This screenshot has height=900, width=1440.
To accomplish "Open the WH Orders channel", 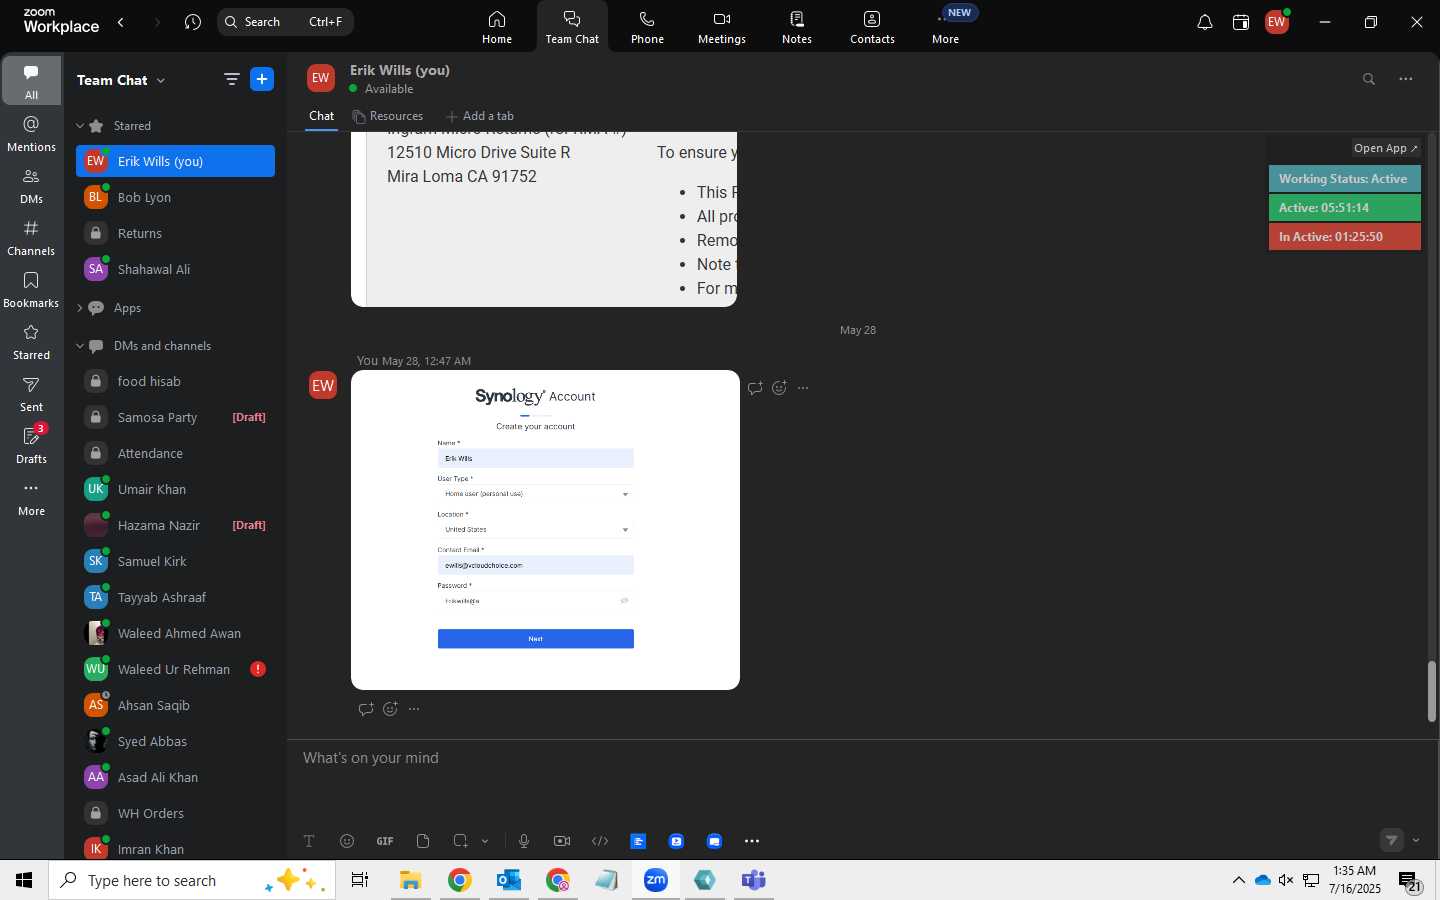I will click(x=175, y=813).
